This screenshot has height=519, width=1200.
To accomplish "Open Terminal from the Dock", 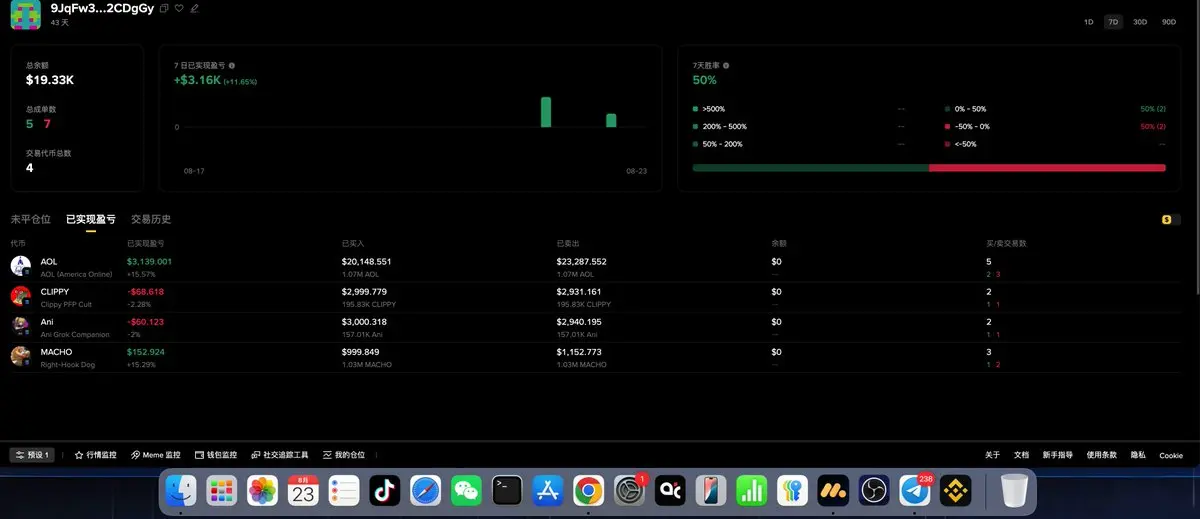I will [507, 490].
